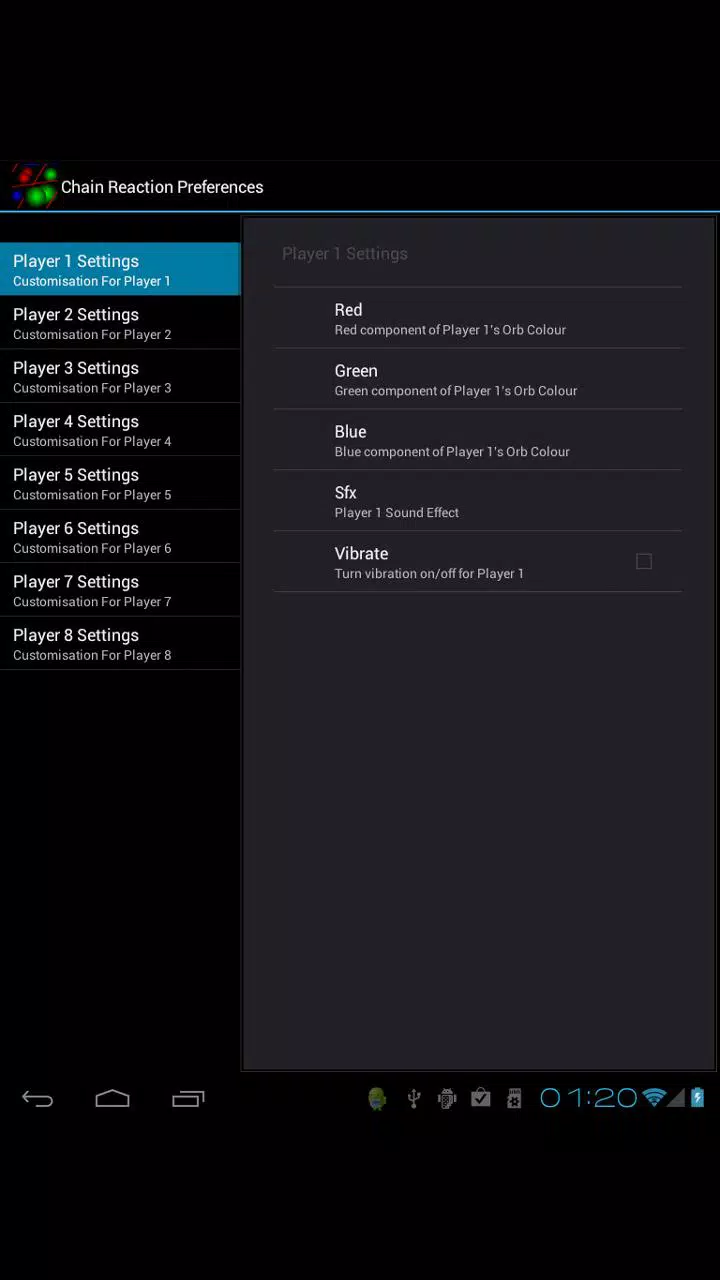The width and height of the screenshot is (720, 1280).
Task: Tap the green Android notification icon
Action: click(x=377, y=1099)
